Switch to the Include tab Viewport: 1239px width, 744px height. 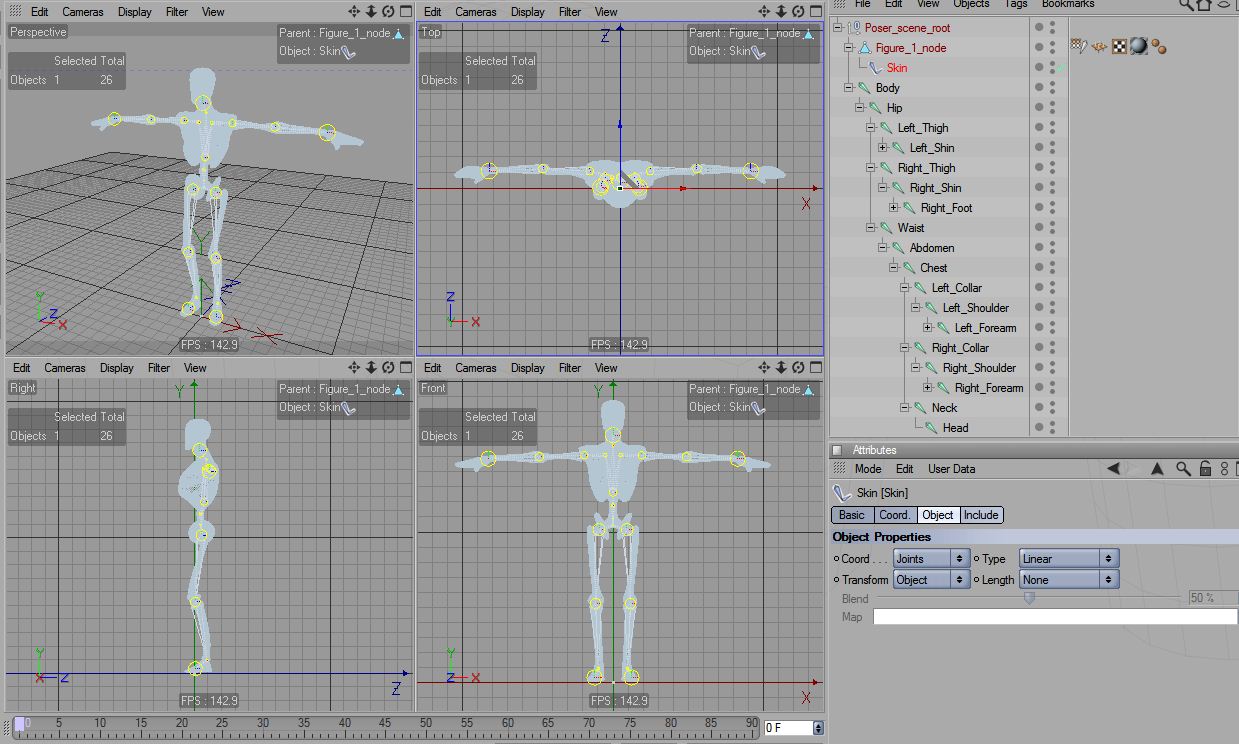coord(981,515)
